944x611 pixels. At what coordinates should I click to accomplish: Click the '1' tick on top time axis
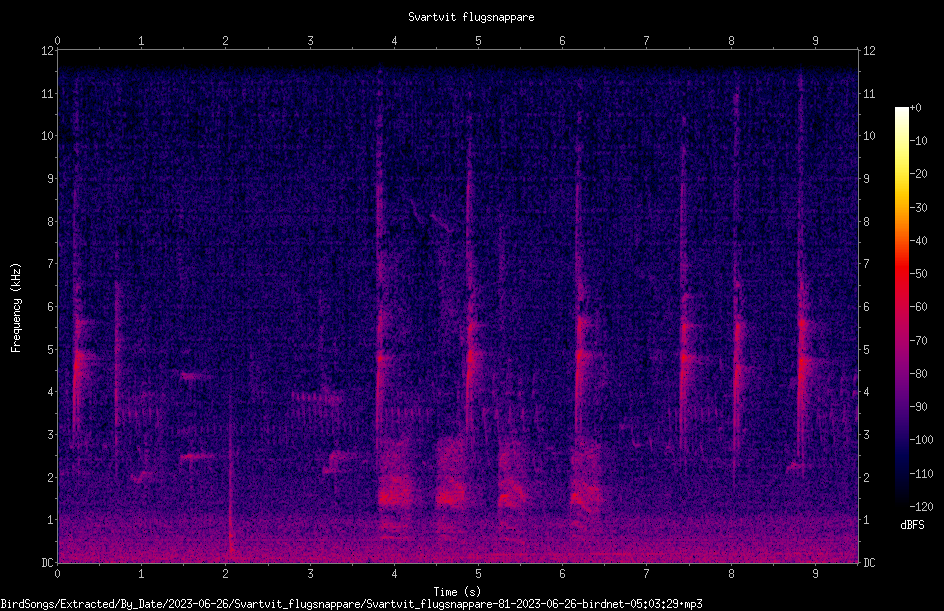pyautogui.click(x=141, y=41)
